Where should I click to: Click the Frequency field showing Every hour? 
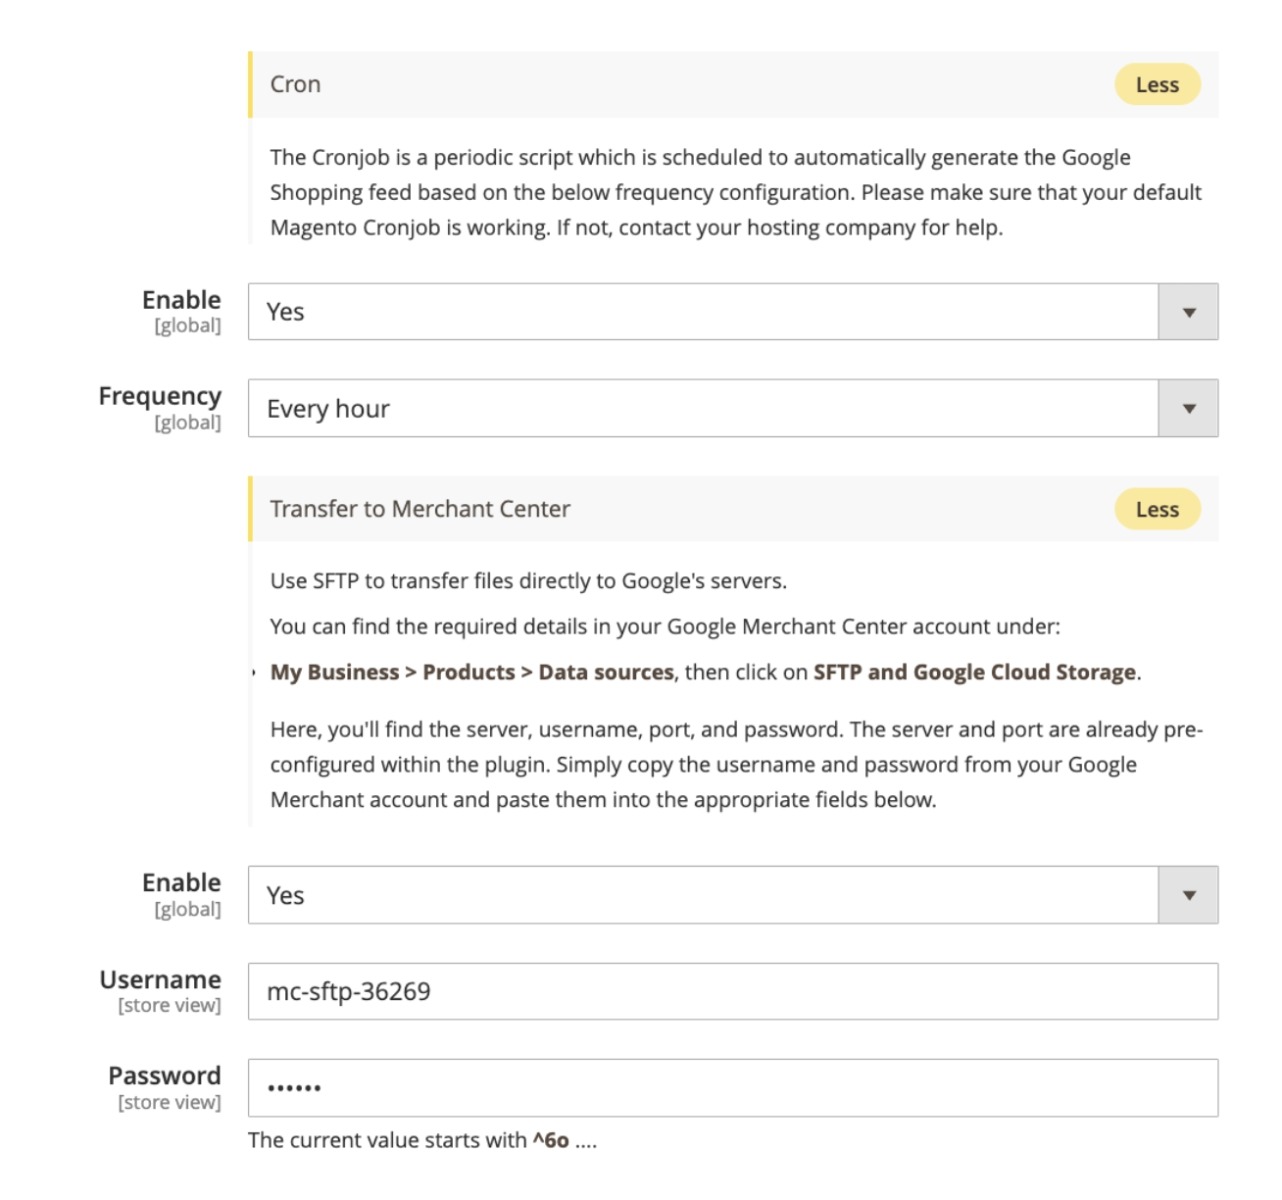(733, 408)
